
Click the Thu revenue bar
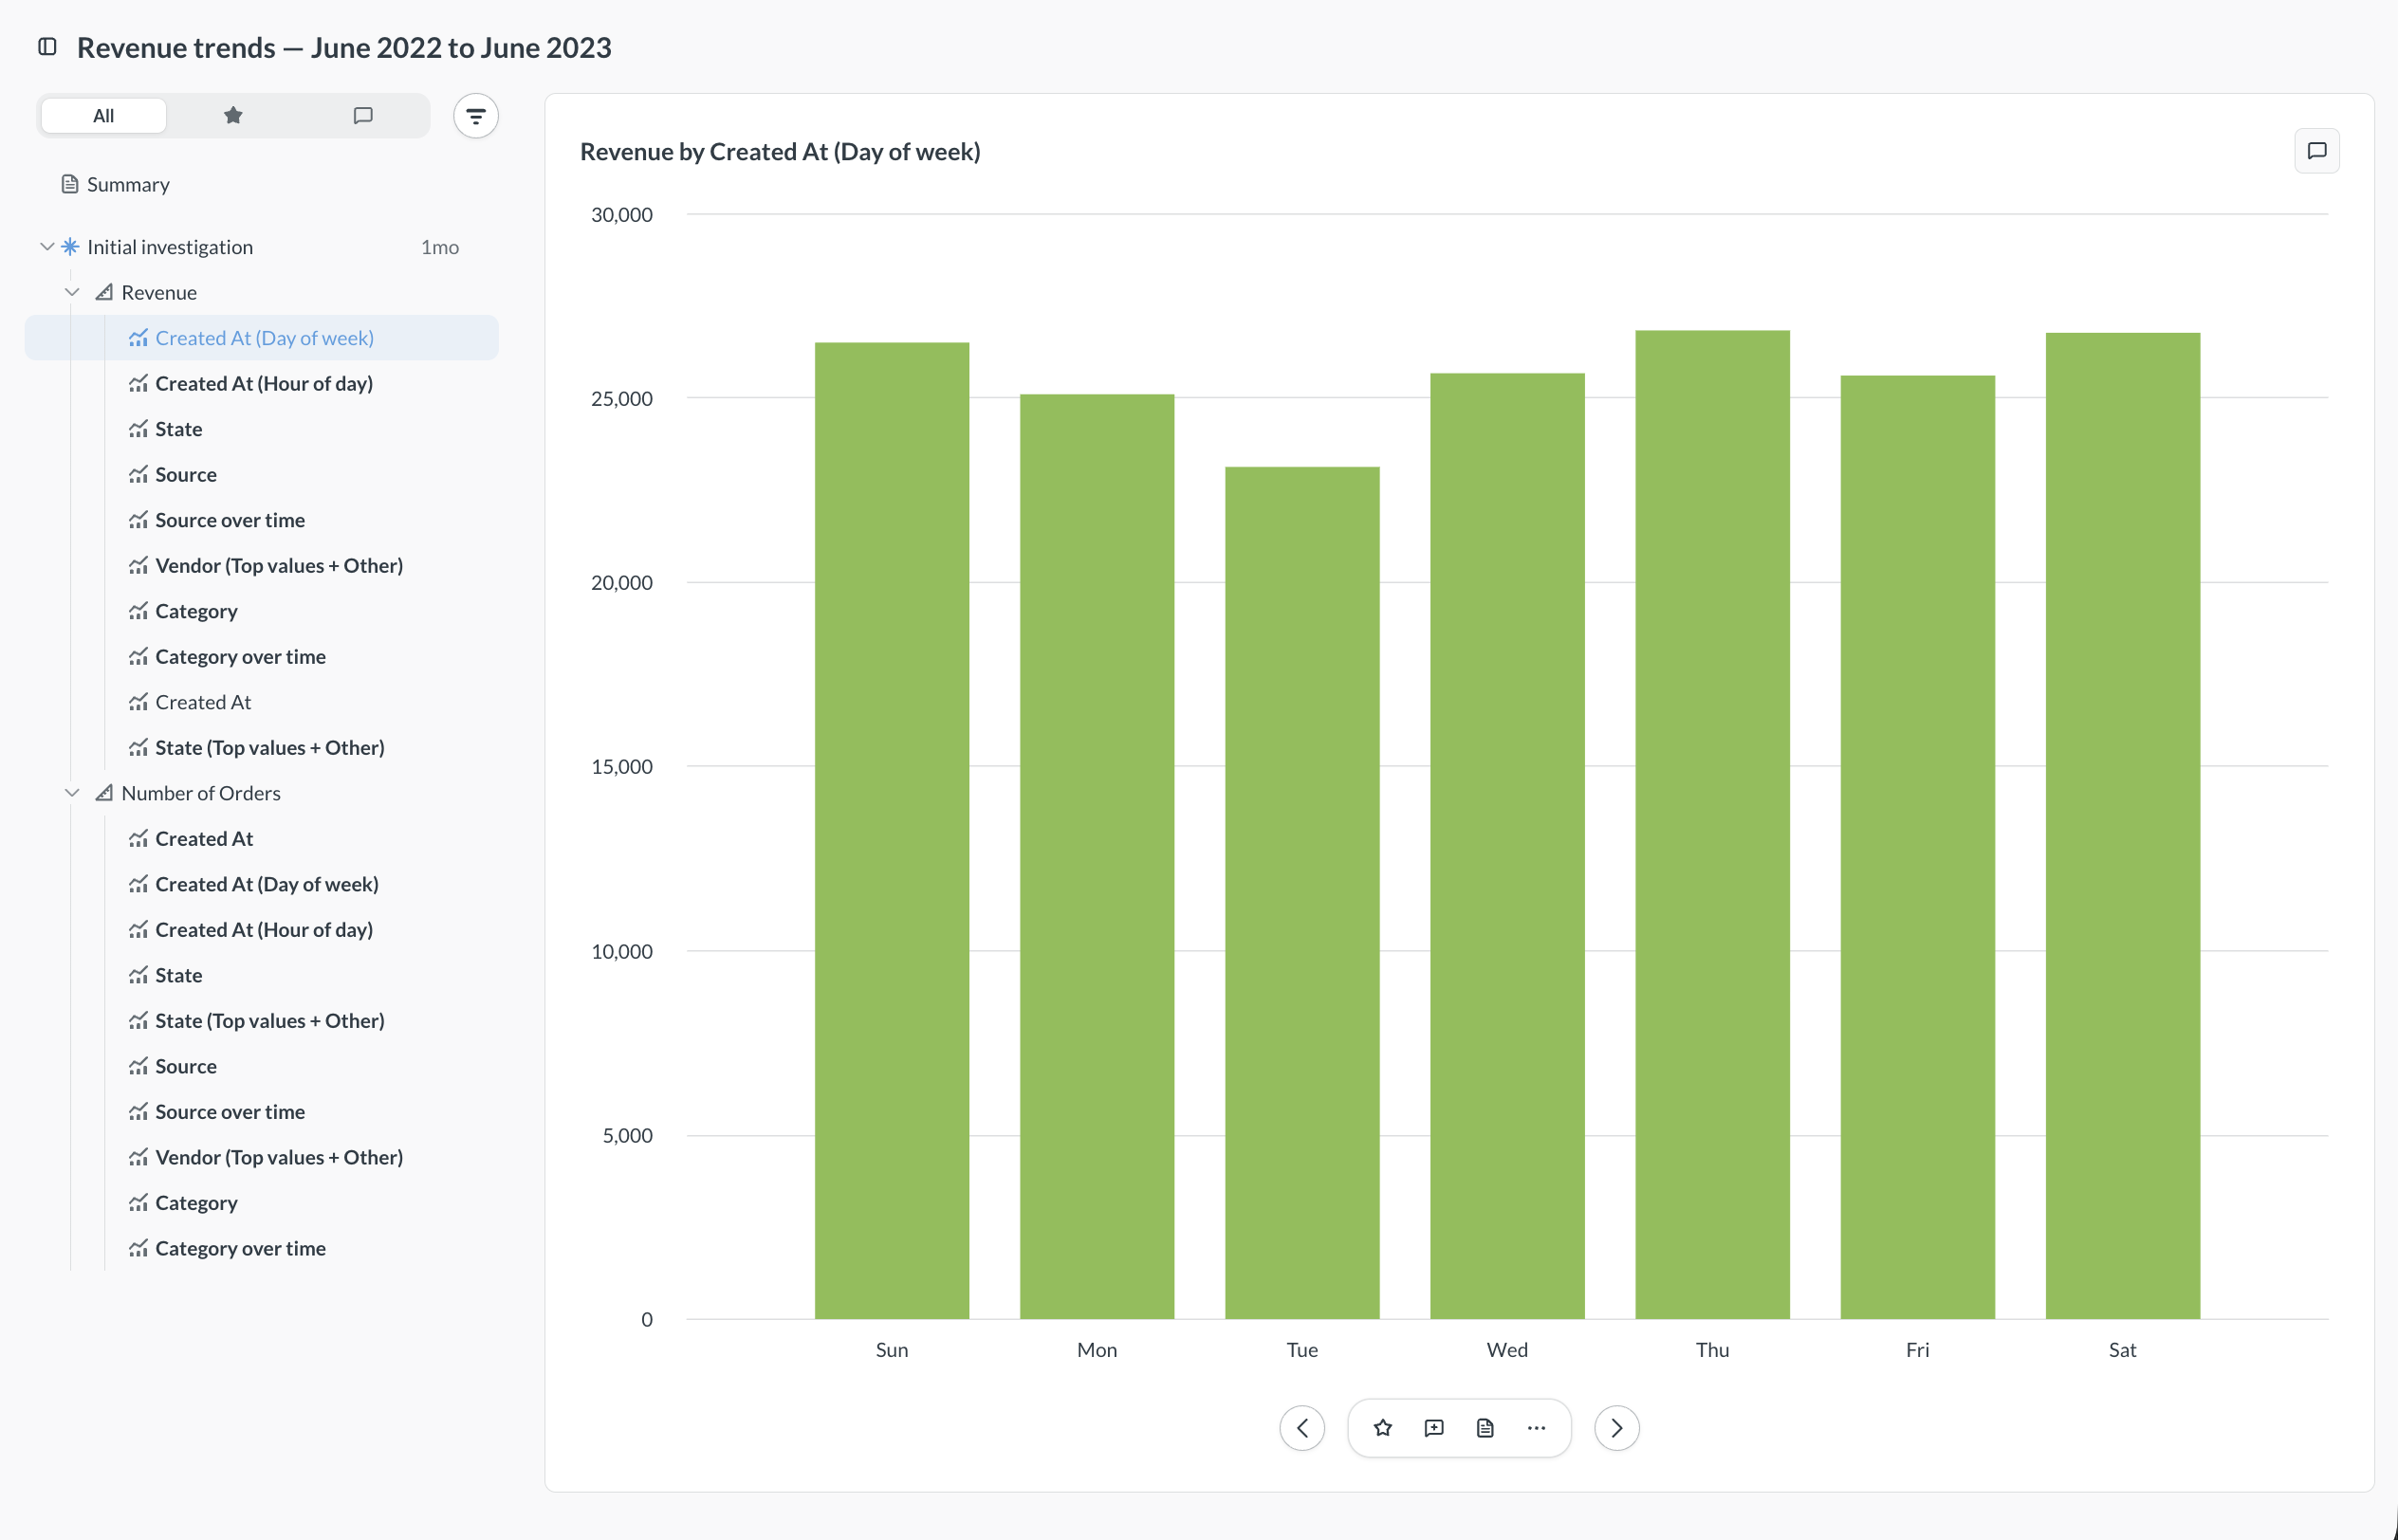click(x=1712, y=825)
